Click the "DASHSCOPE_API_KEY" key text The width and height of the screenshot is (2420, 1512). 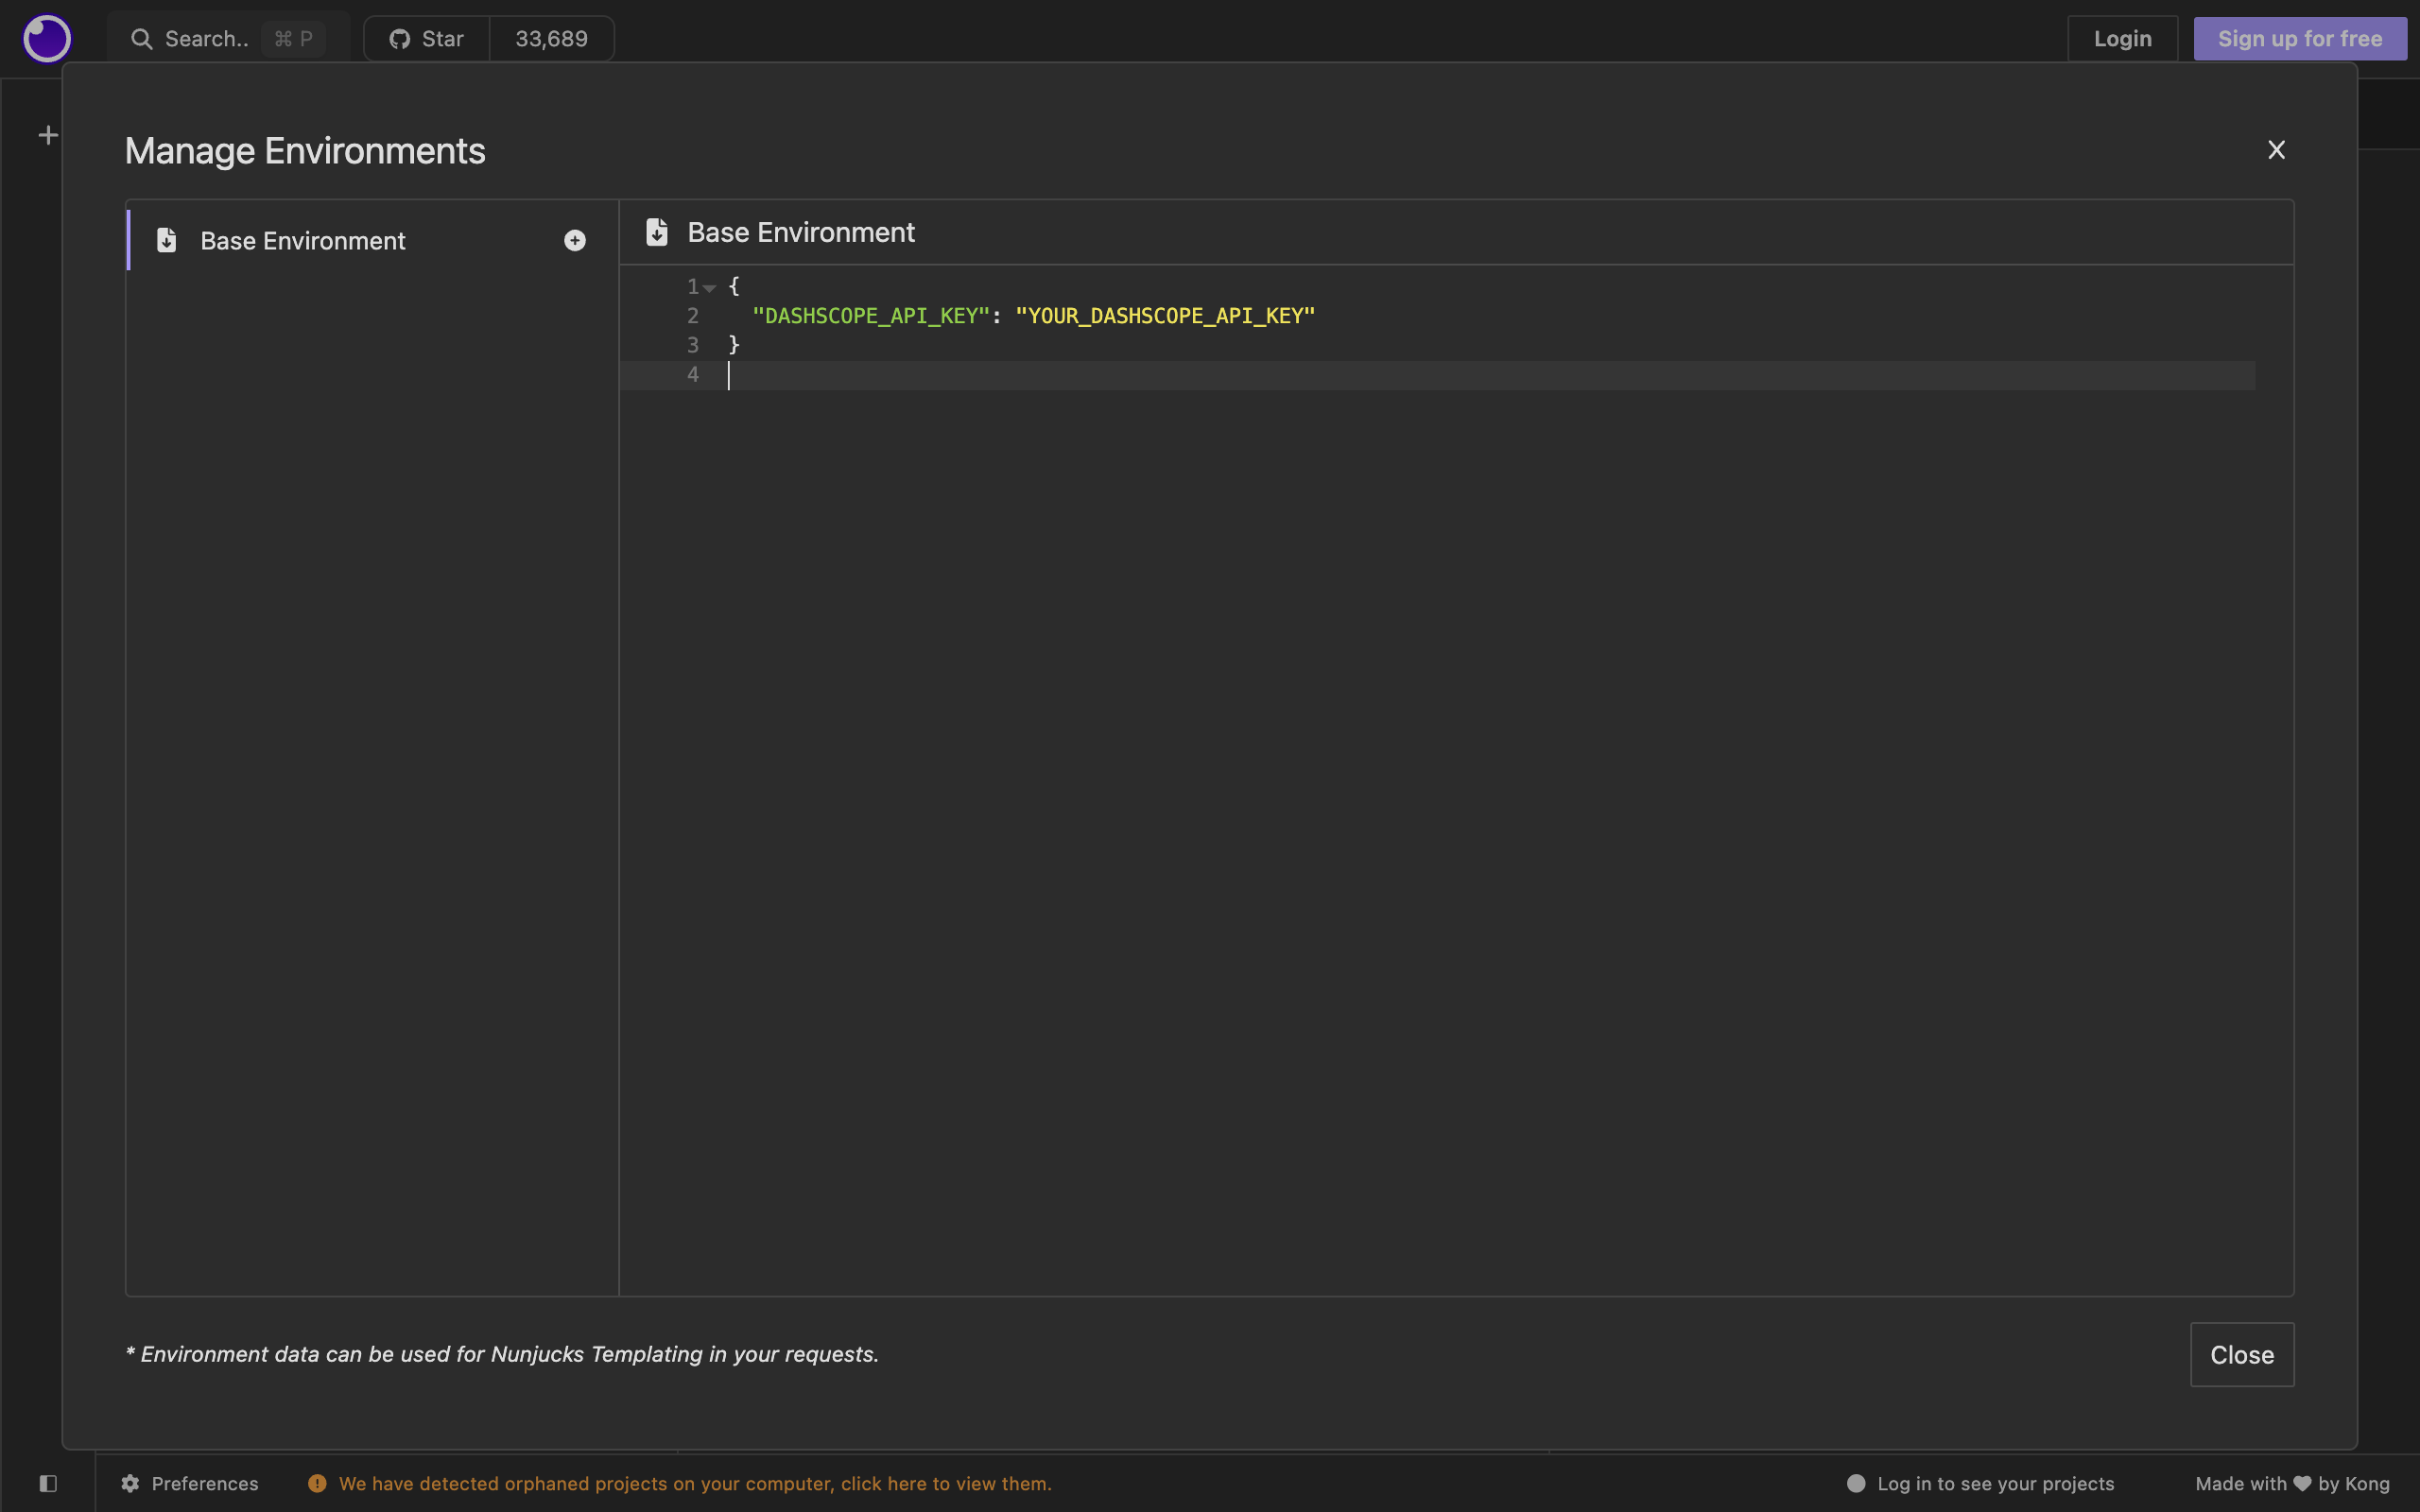tap(870, 316)
